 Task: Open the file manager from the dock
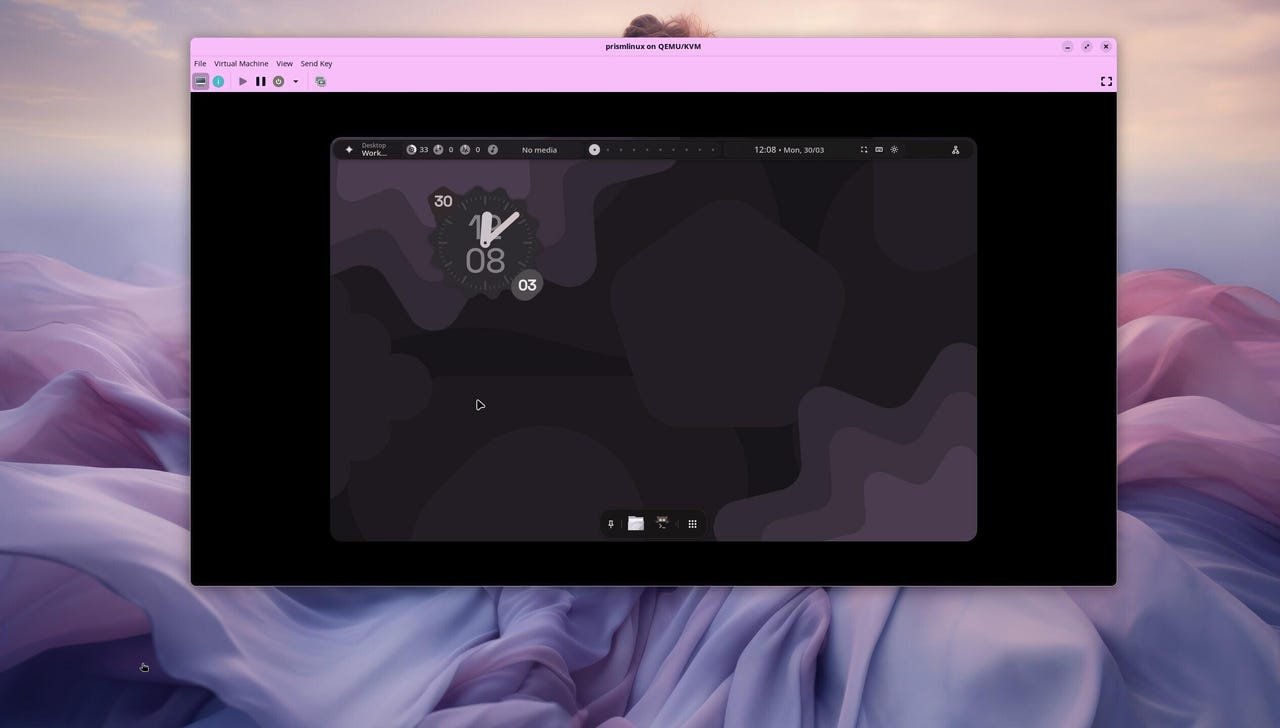(x=635, y=523)
